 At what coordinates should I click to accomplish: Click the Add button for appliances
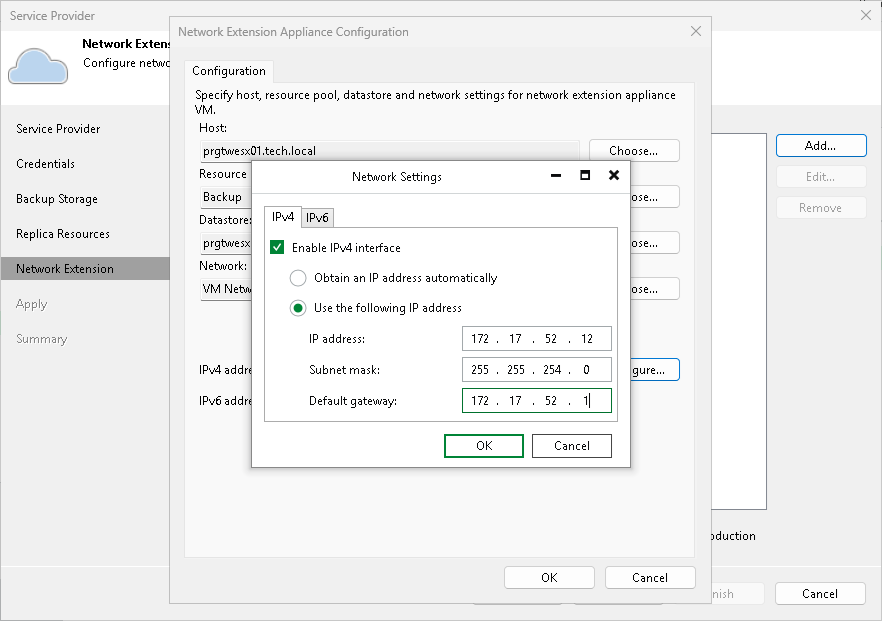tap(820, 145)
